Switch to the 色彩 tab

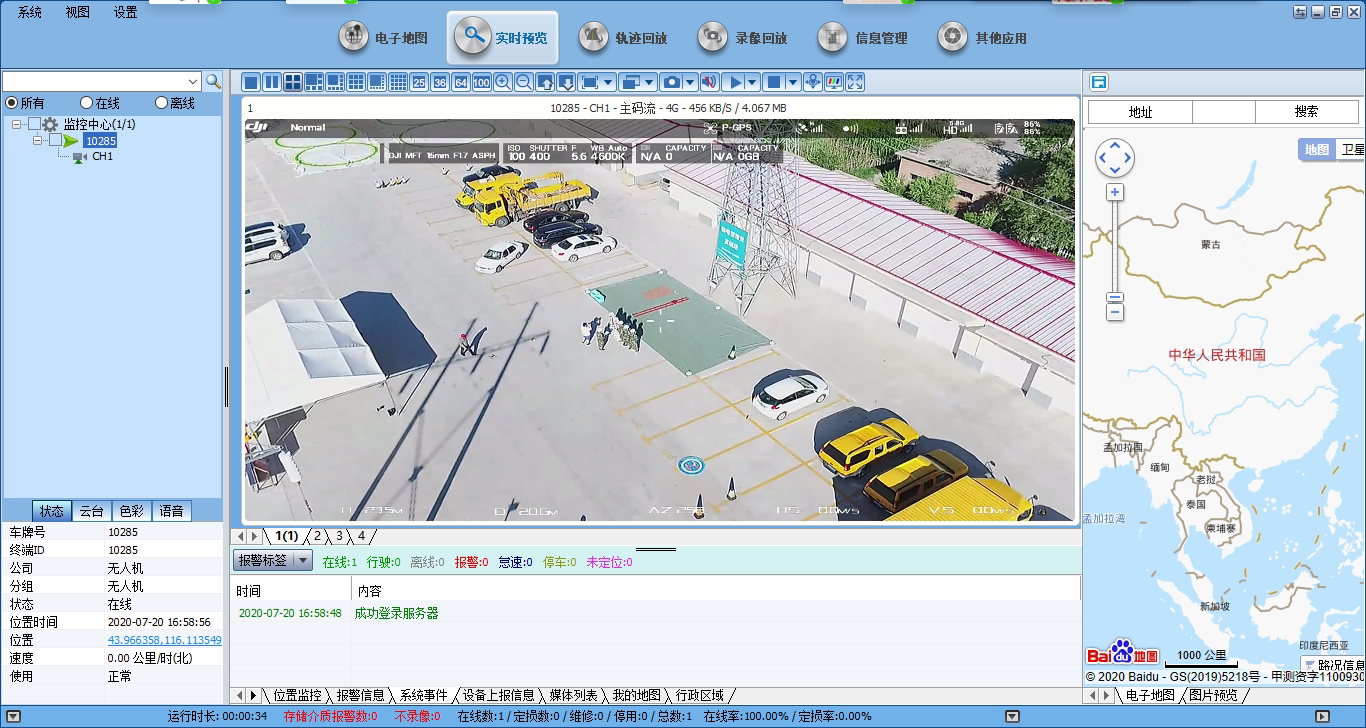click(131, 511)
